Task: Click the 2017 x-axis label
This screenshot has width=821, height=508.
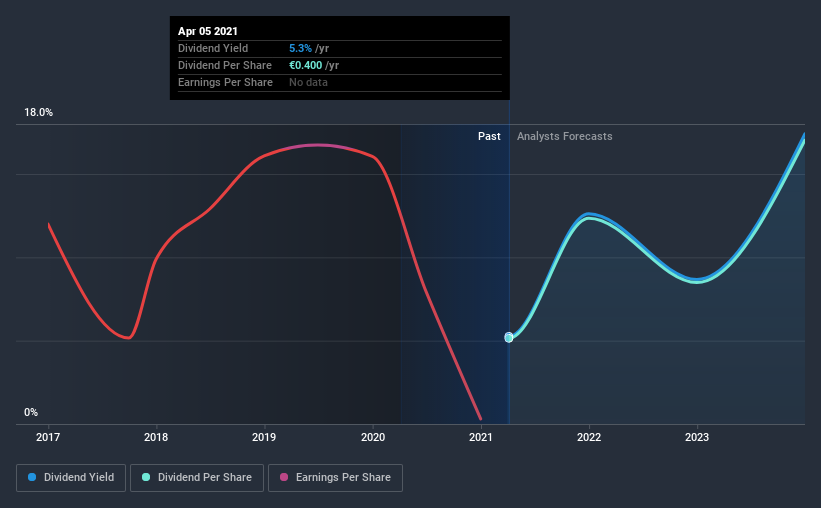Action: [x=48, y=437]
